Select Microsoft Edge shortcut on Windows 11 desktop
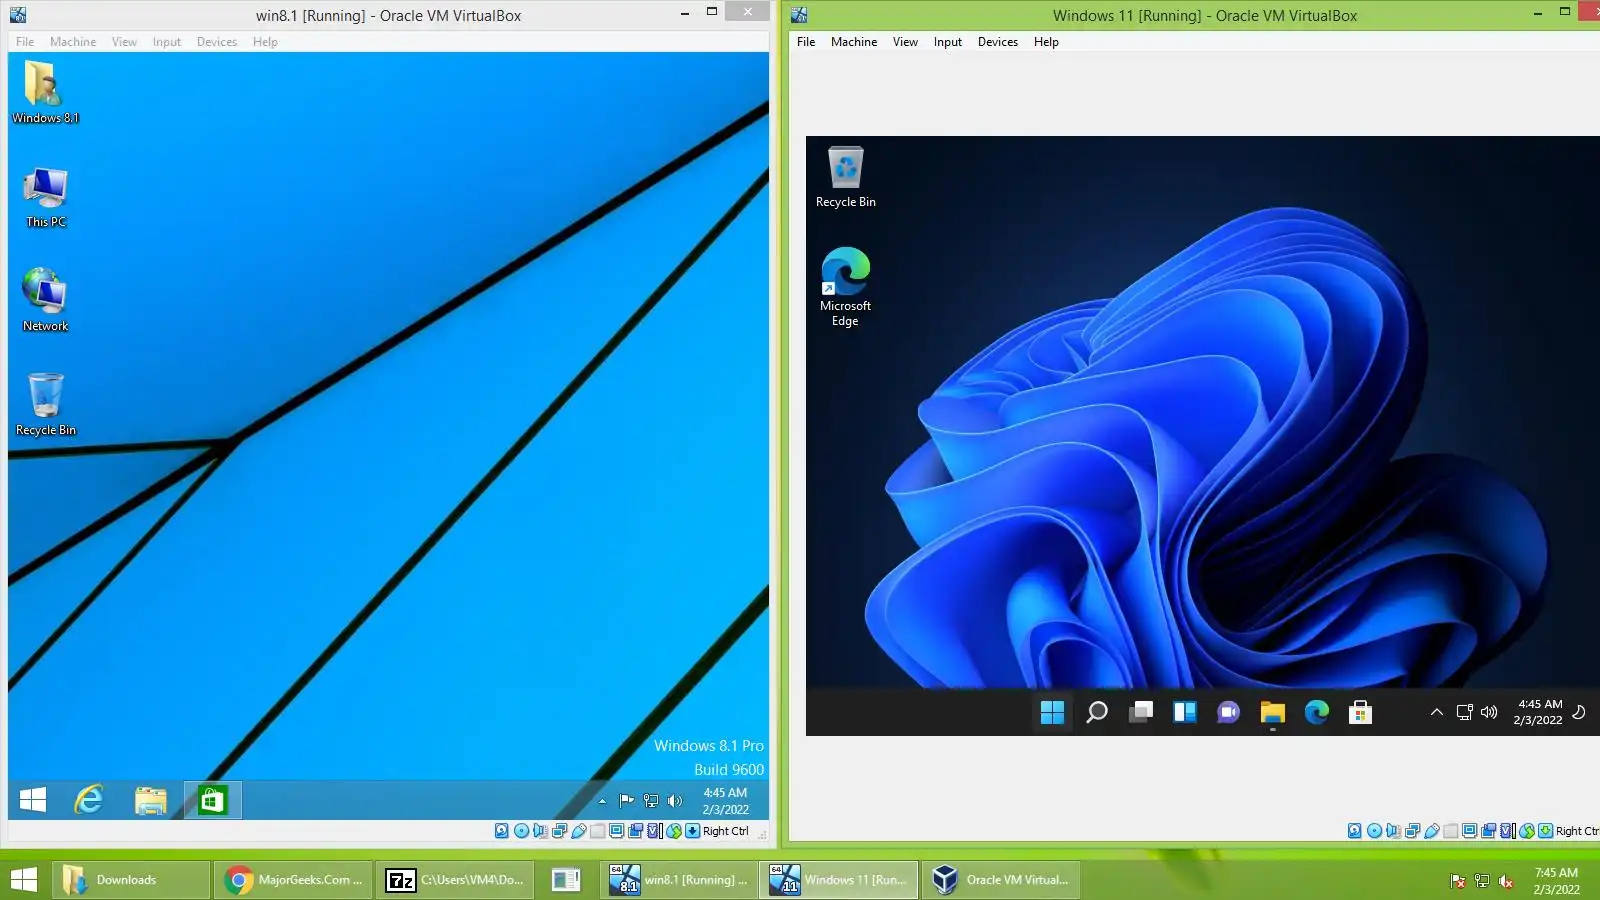The width and height of the screenshot is (1600, 900). pyautogui.click(x=846, y=287)
